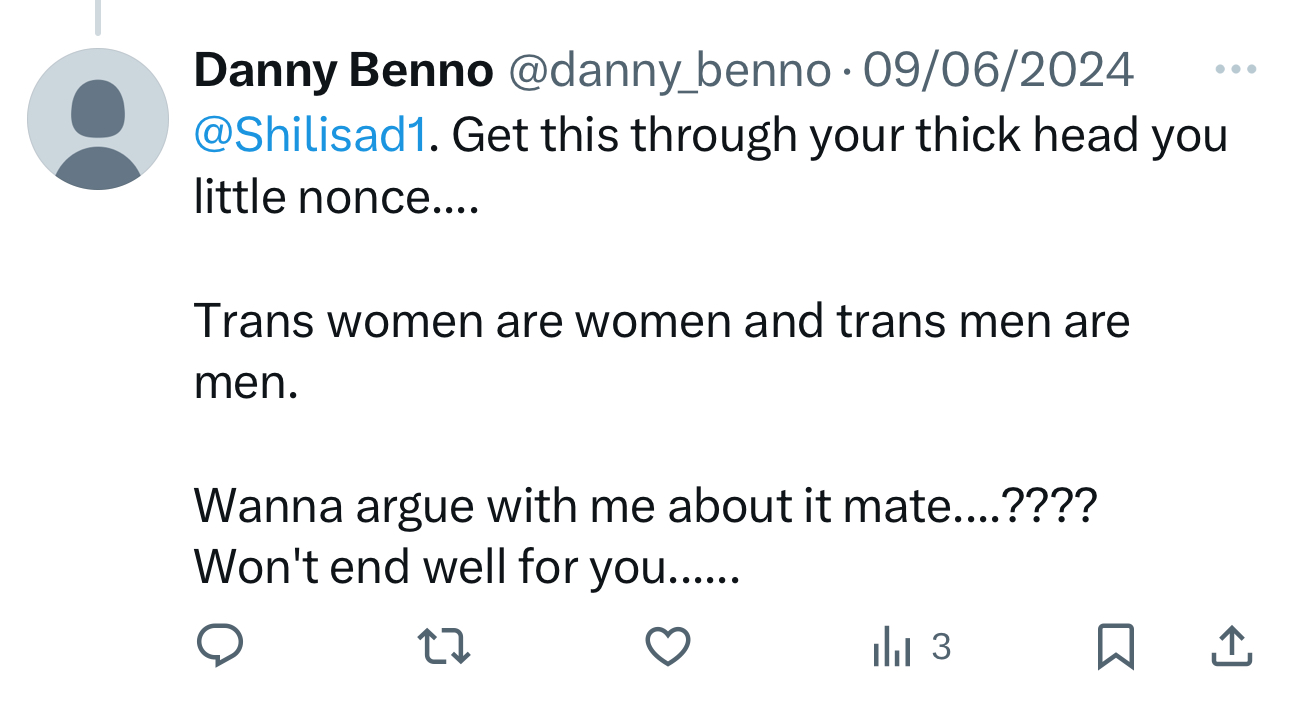Image resolution: width=1290 pixels, height=710 pixels.
Task: Click the thread connector line above the avatar
Action: click(98, 18)
